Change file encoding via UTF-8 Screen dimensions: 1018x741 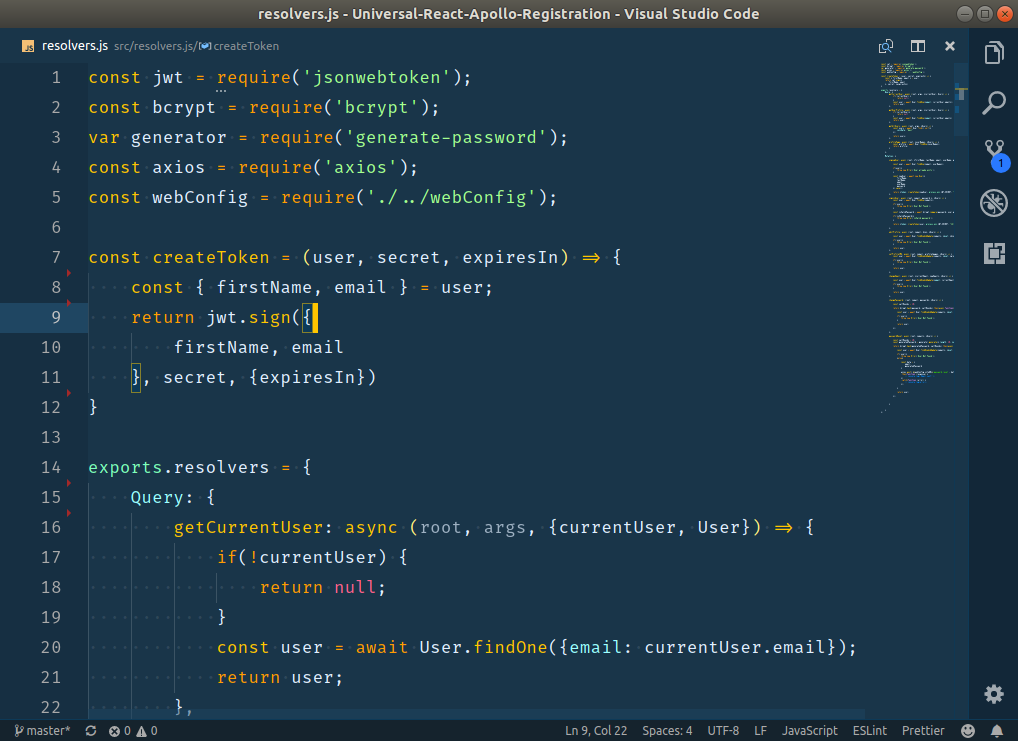point(723,731)
